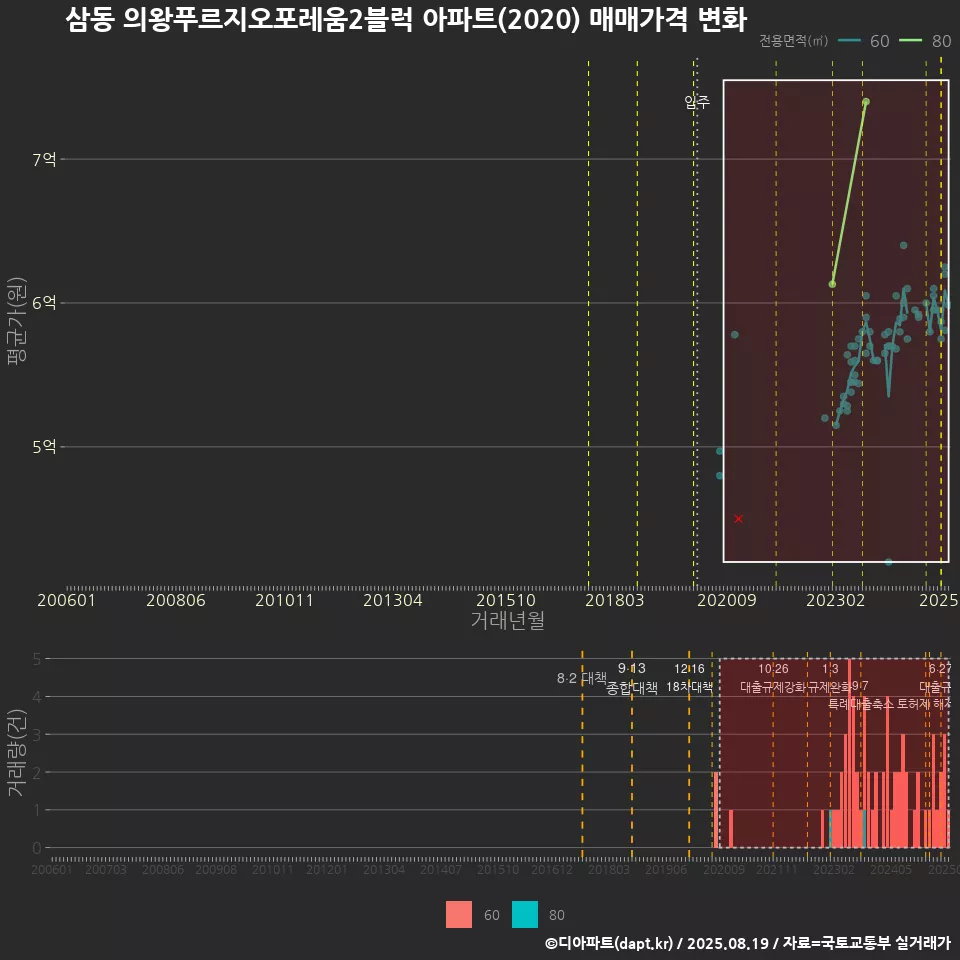The height and width of the screenshot is (960, 960).
Task: Click the 5억 price axis label
Action: (x=44, y=447)
